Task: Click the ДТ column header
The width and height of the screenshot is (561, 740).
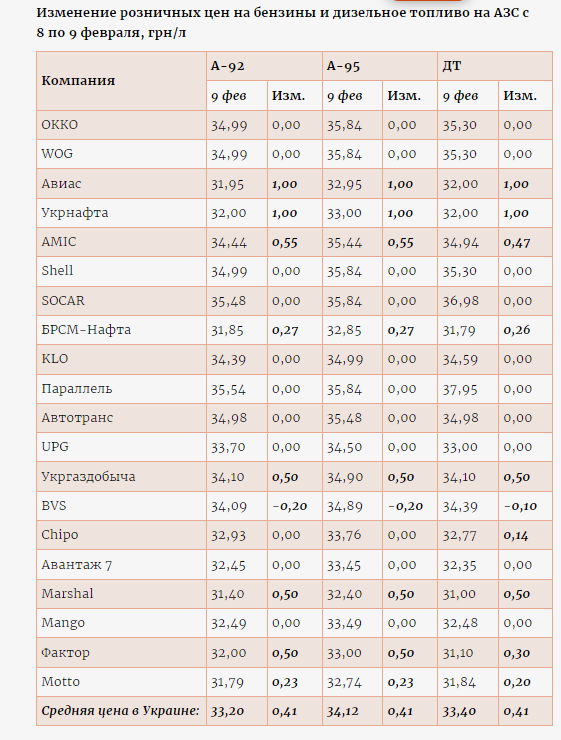Action: [452, 66]
